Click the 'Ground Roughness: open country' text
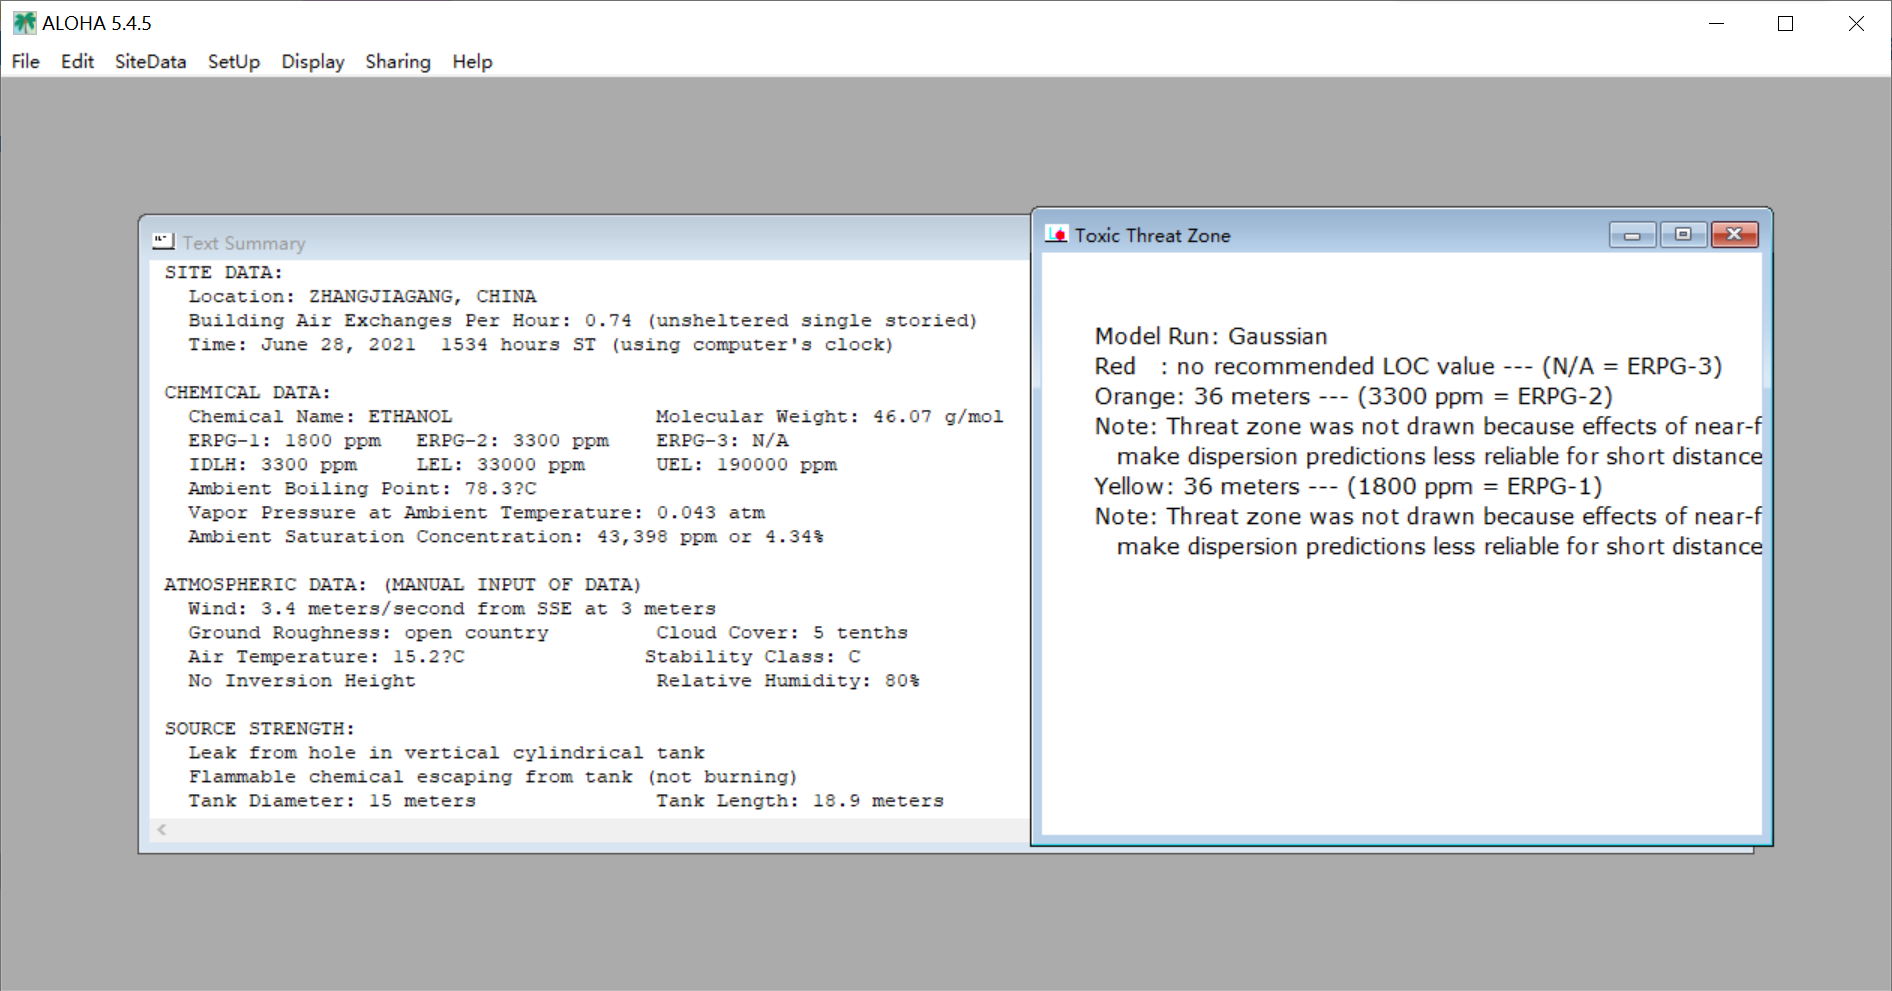The height and width of the screenshot is (991, 1892). pyautogui.click(x=368, y=632)
